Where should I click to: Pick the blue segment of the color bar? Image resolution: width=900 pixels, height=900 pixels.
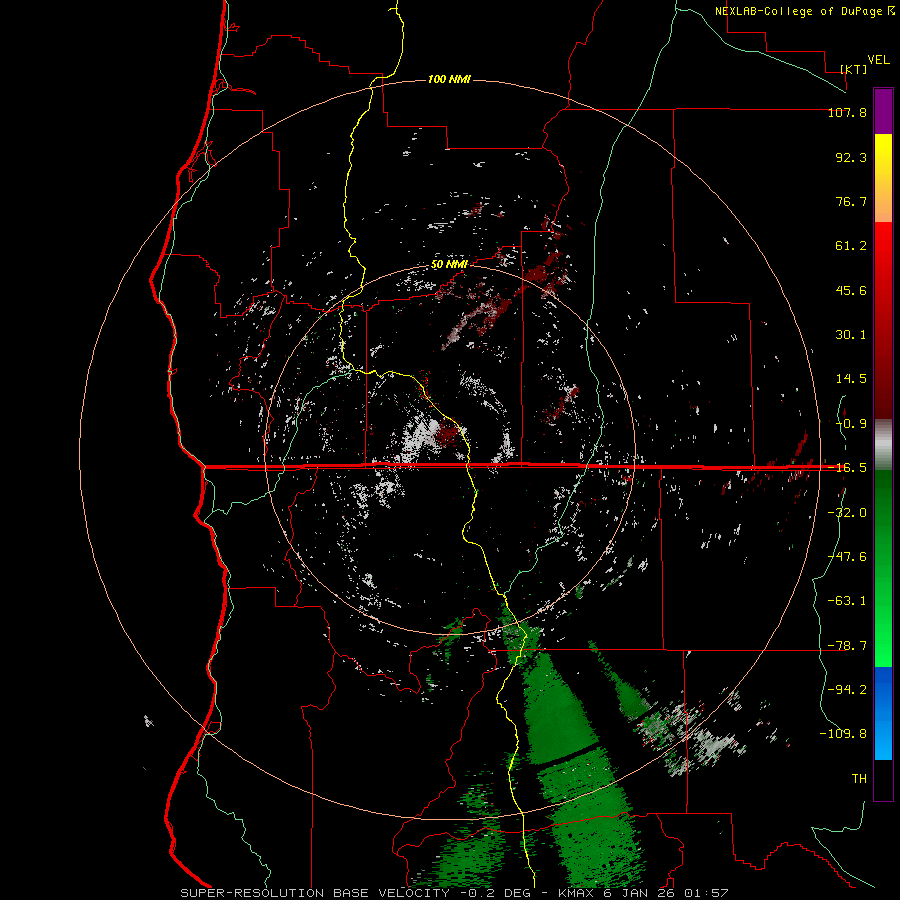(x=883, y=713)
